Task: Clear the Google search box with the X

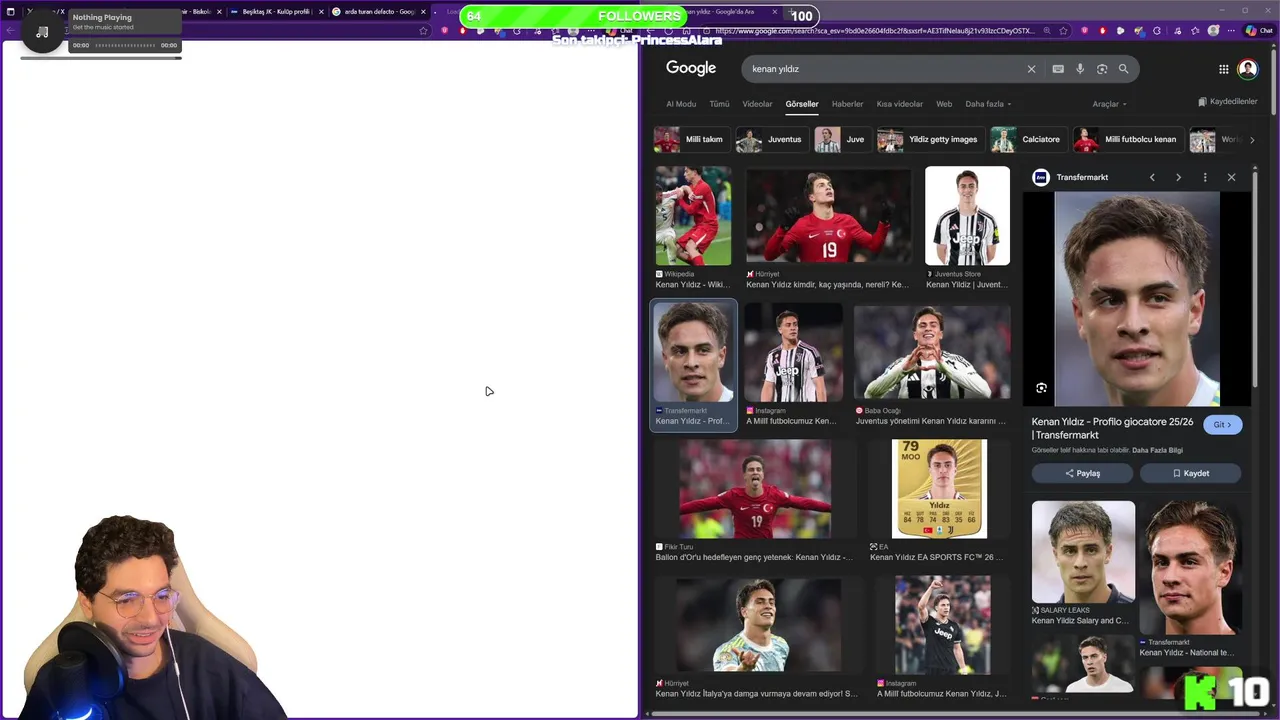Action: tap(1031, 69)
